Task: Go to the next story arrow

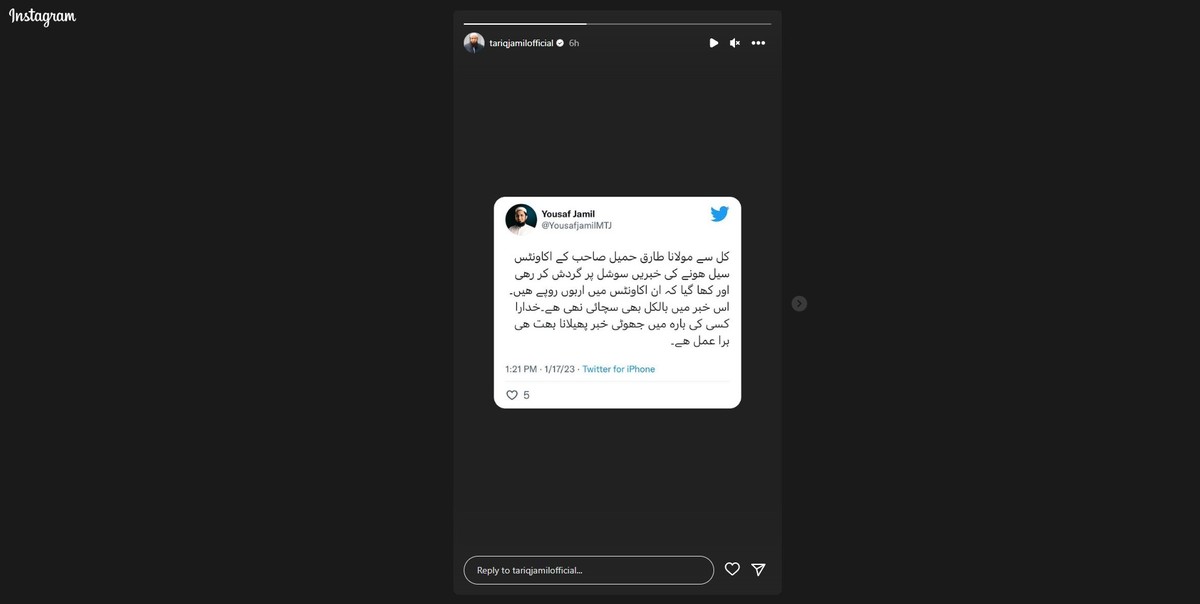Action: (x=799, y=303)
